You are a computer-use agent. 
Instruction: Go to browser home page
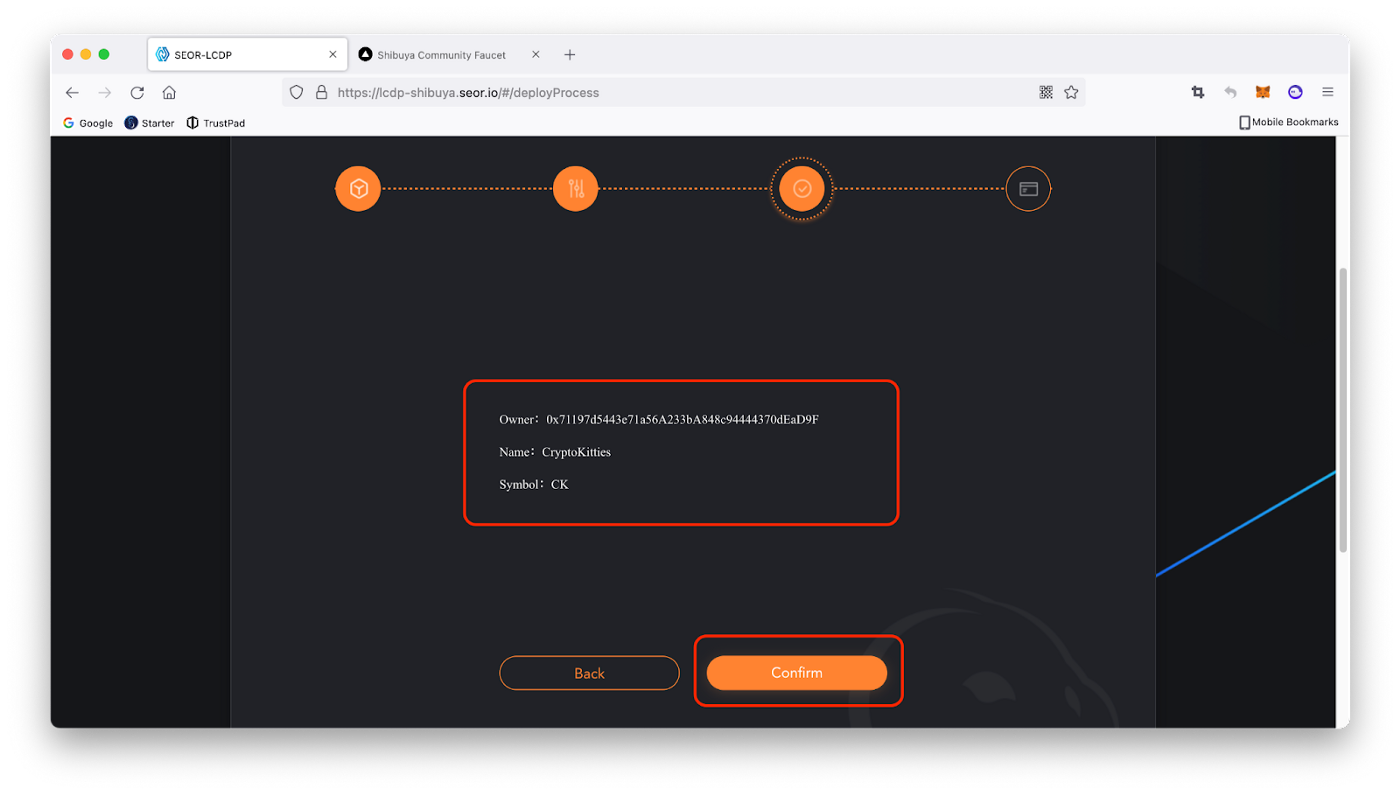[x=169, y=92]
